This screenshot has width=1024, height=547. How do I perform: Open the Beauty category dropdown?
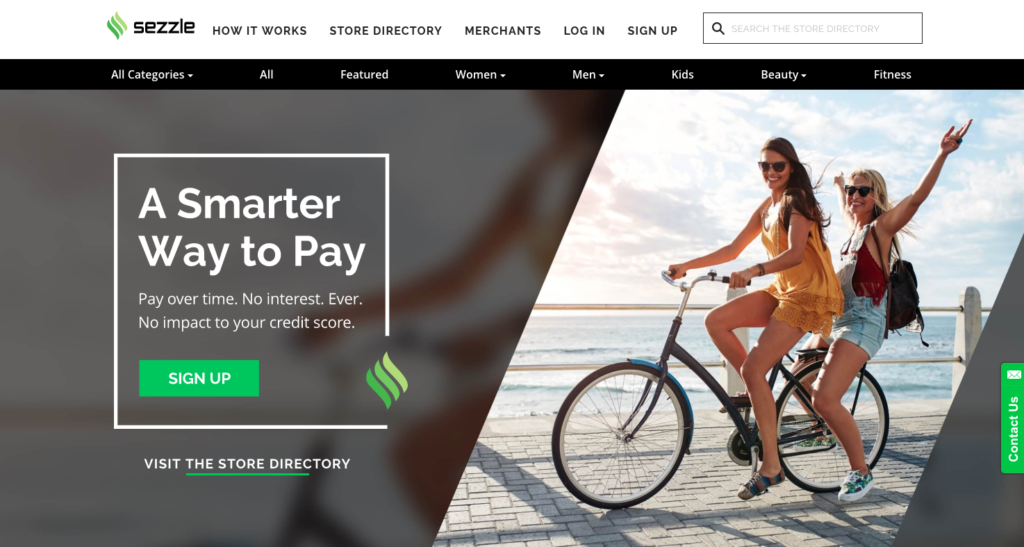click(x=783, y=74)
